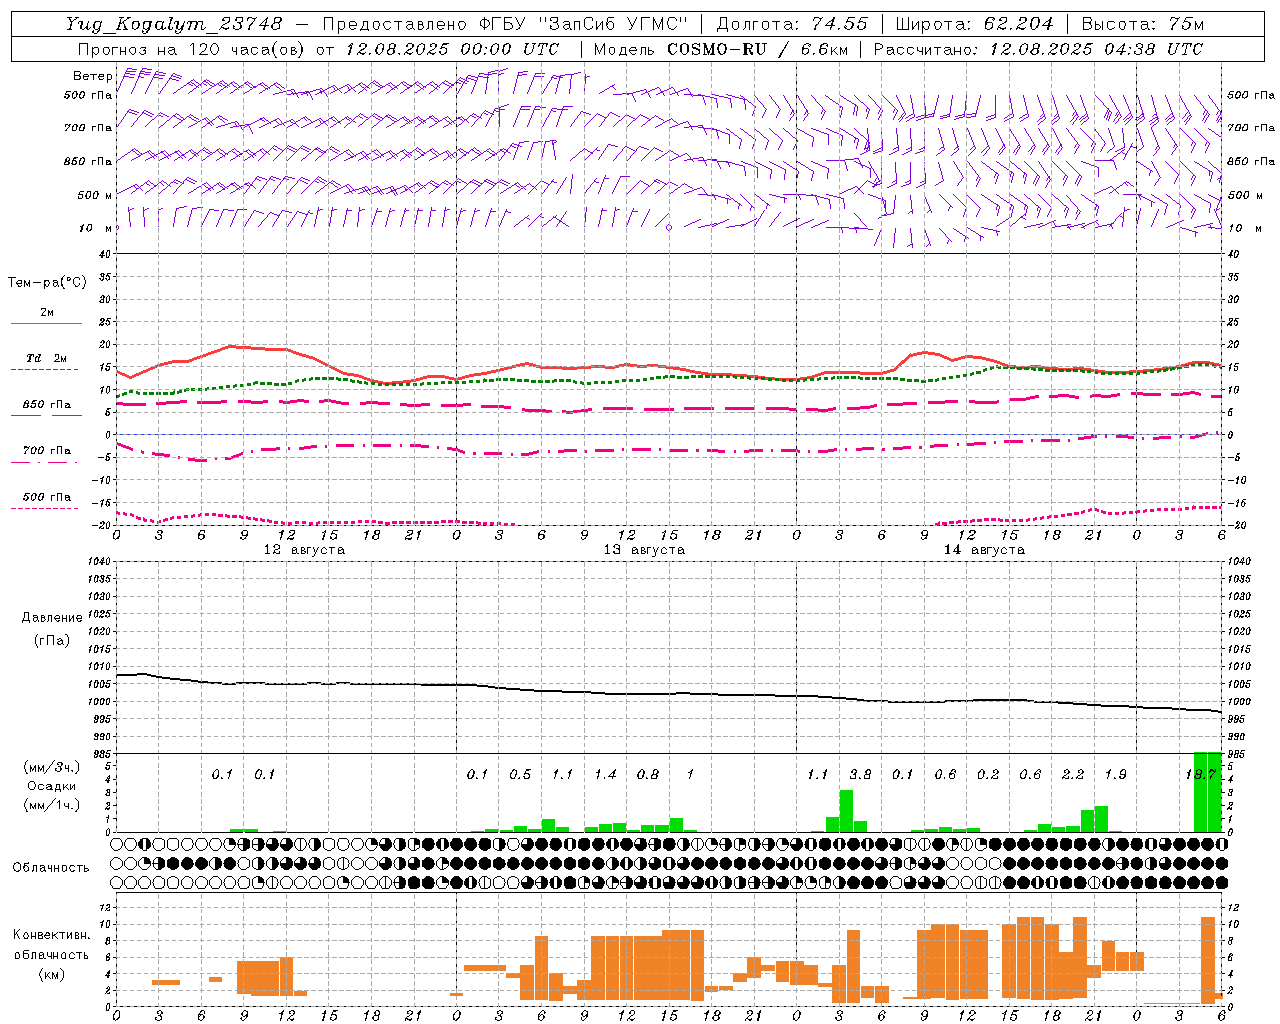The width and height of the screenshot is (1280, 1024).
Task: Click the (мм/3ч.) precipitation unit label
Action: tap(52, 767)
